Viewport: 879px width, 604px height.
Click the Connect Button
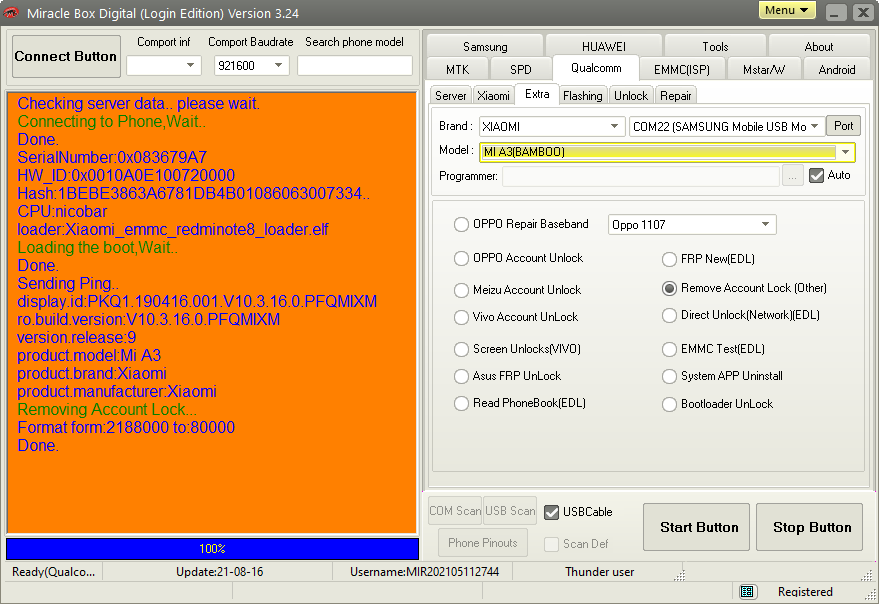(66, 56)
